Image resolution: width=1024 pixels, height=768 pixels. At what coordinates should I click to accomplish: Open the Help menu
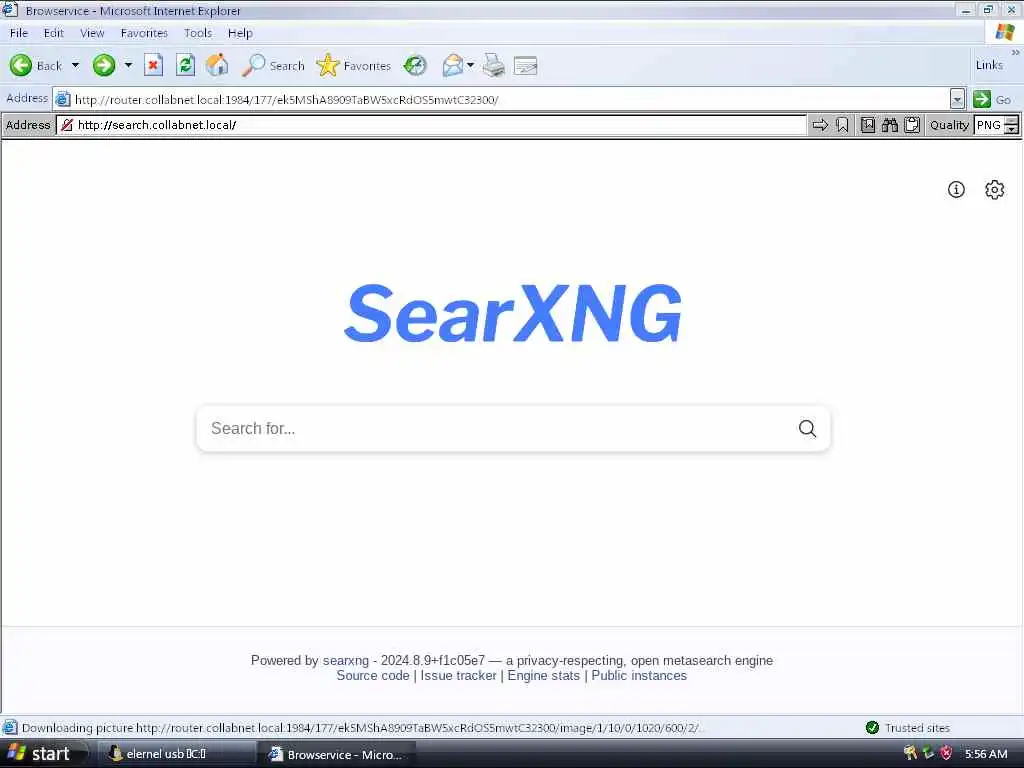coord(240,33)
